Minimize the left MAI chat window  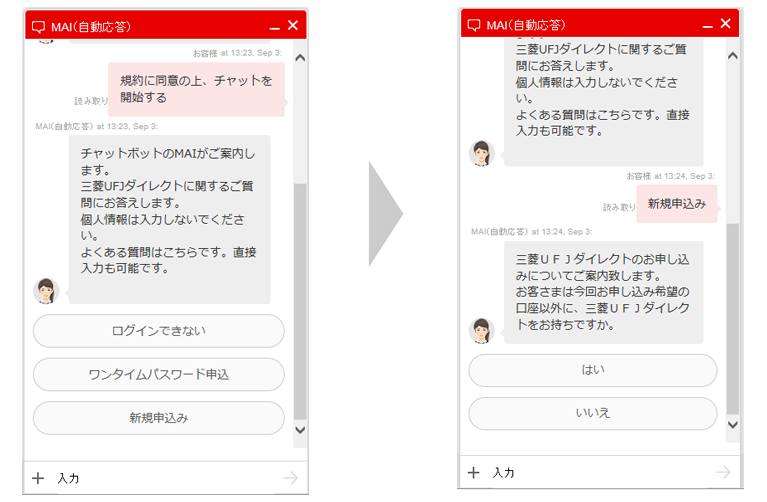(274, 28)
